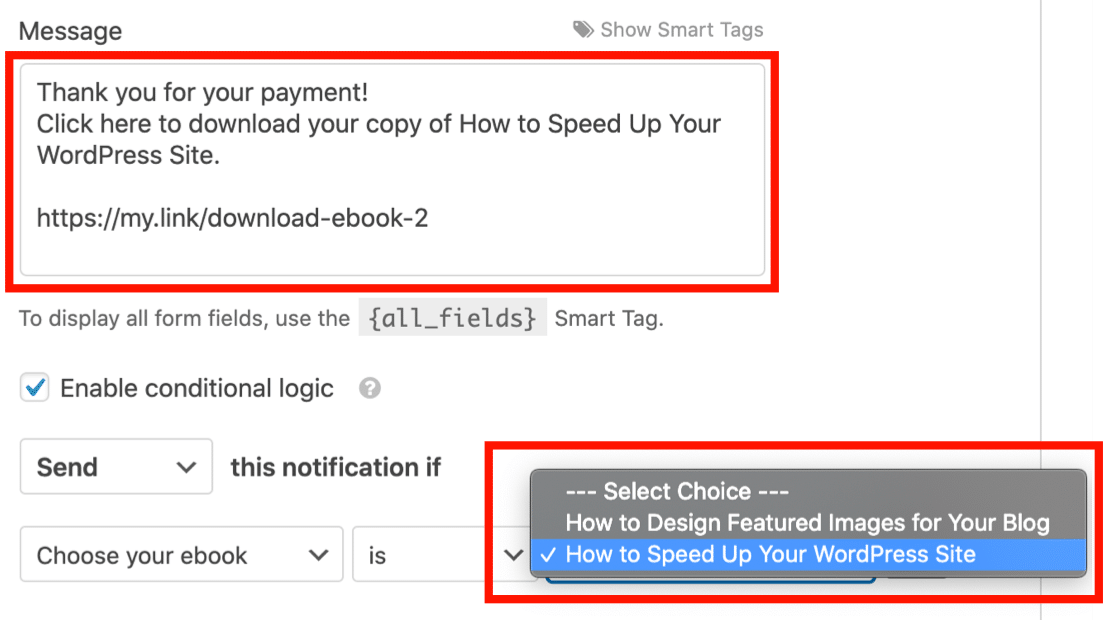The height and width of the screenshot is (620, 1116).
Task: Click the Thank you for your payment line
Action: click(x=202, y=93)
